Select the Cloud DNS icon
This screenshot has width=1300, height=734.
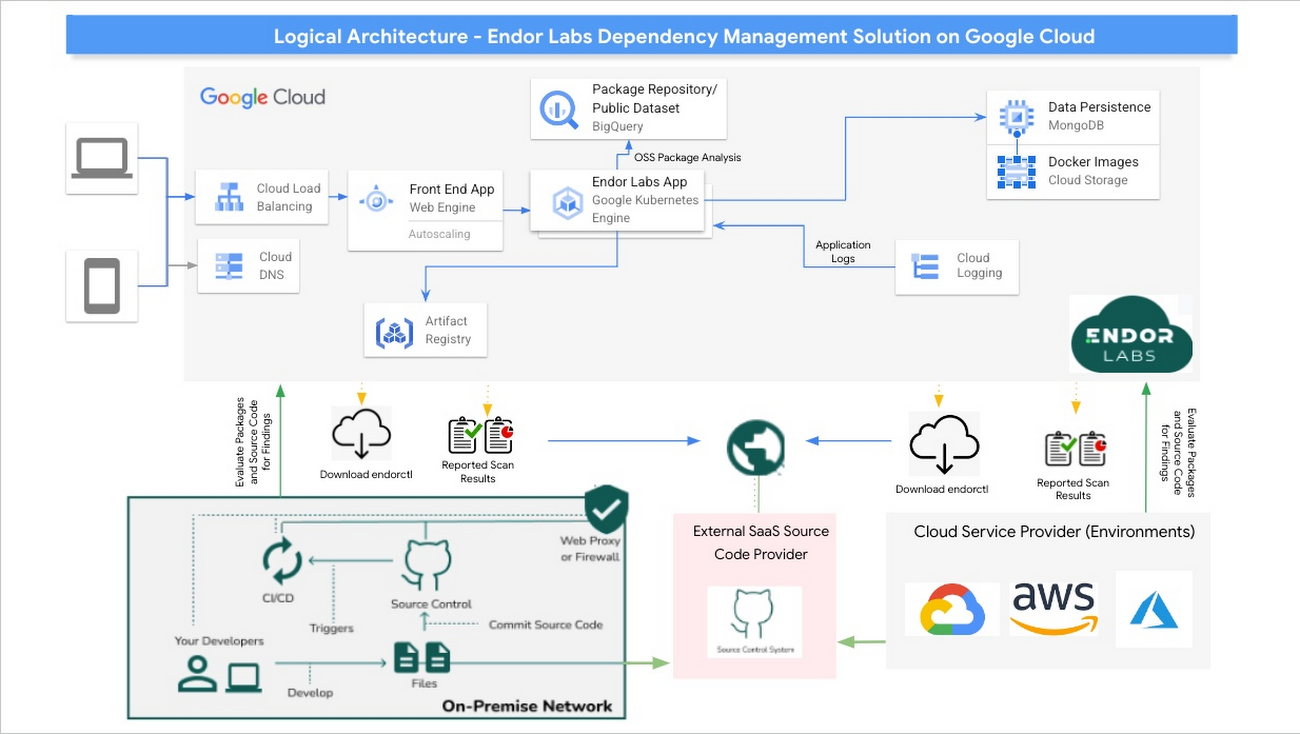tap(229, 266)
